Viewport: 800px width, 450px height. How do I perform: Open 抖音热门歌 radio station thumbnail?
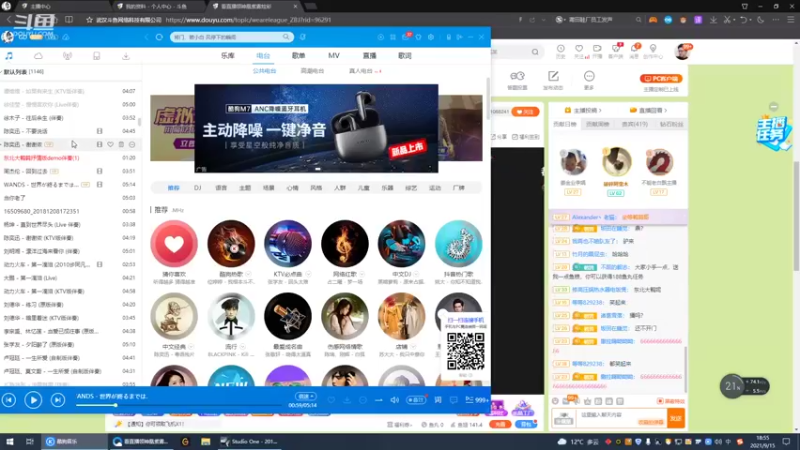click(458, 244)
